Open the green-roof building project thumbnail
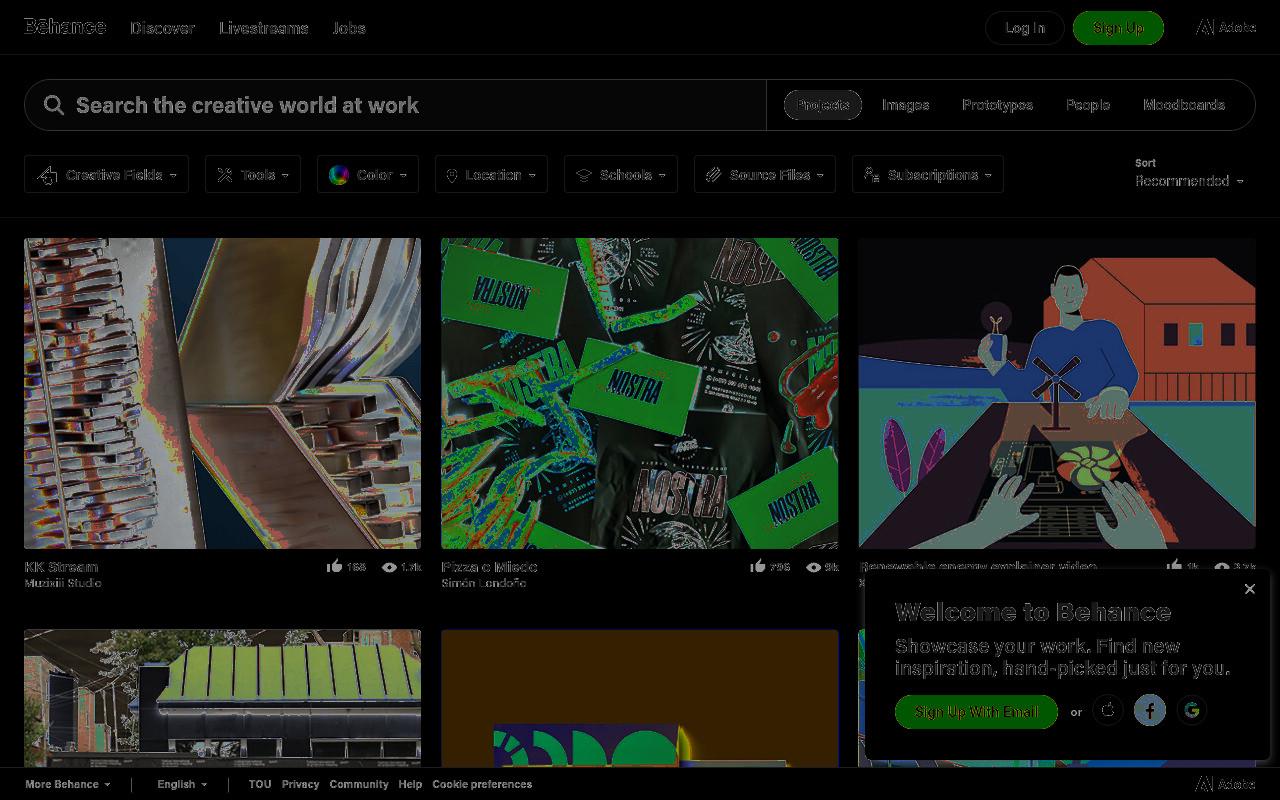Screen dimensions: 1280x800 (222, 698)
